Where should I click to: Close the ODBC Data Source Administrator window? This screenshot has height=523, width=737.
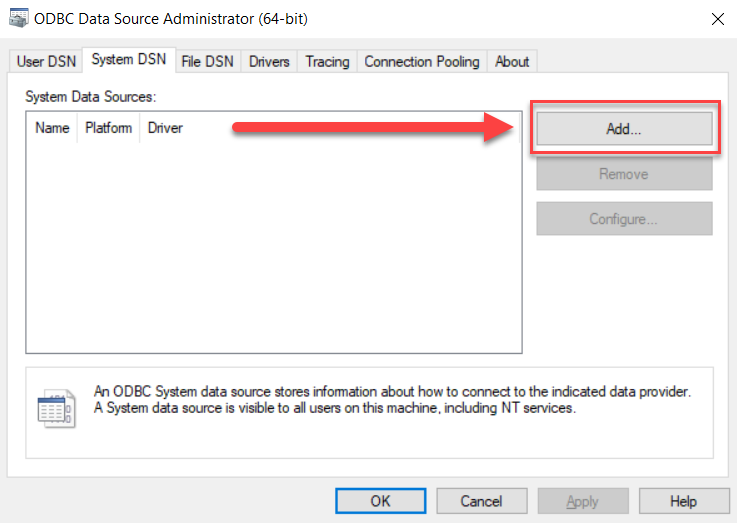(716, 18)
